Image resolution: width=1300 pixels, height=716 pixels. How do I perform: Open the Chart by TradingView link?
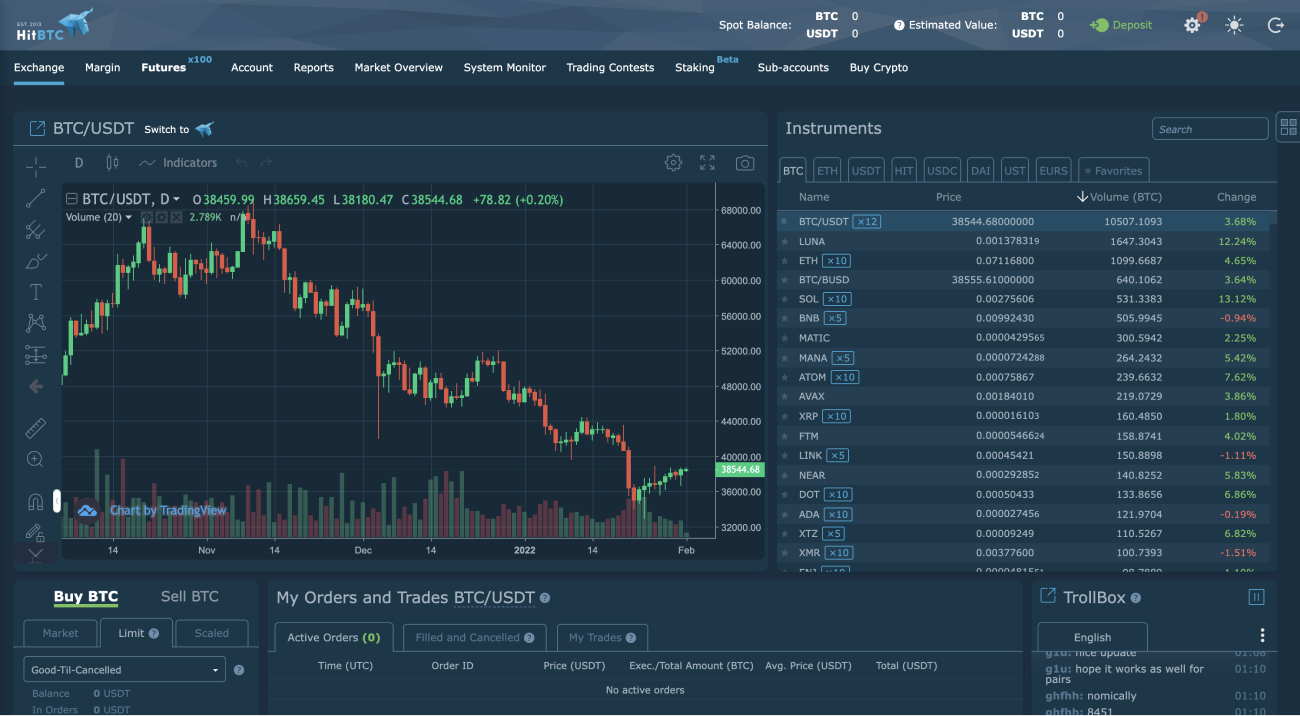168,510
